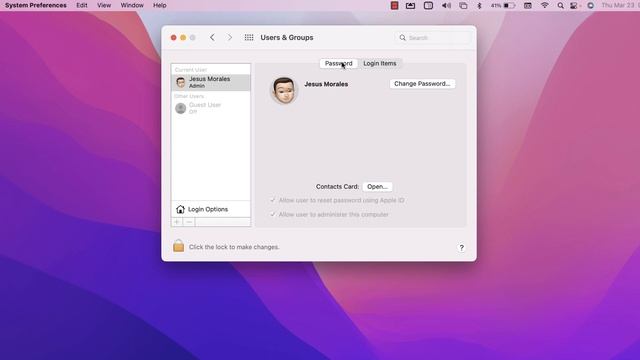Select Login Options in sidebar
This screenshot has width=640, height=360.
pos(211,209)
